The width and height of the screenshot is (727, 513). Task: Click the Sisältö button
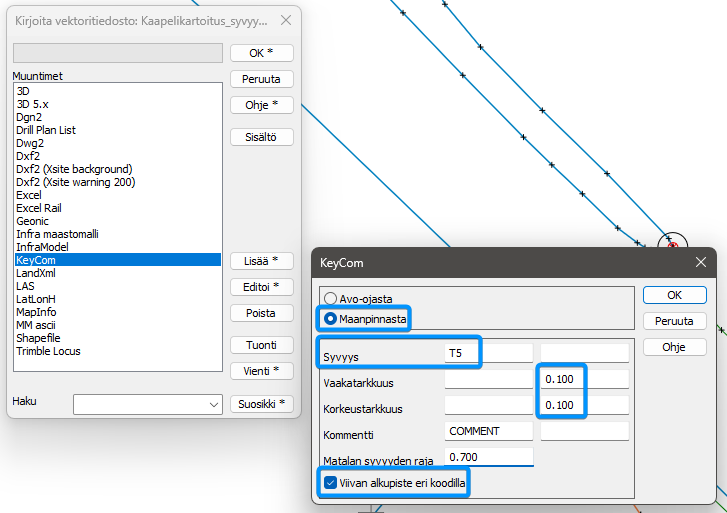click(x=261, y=137)
